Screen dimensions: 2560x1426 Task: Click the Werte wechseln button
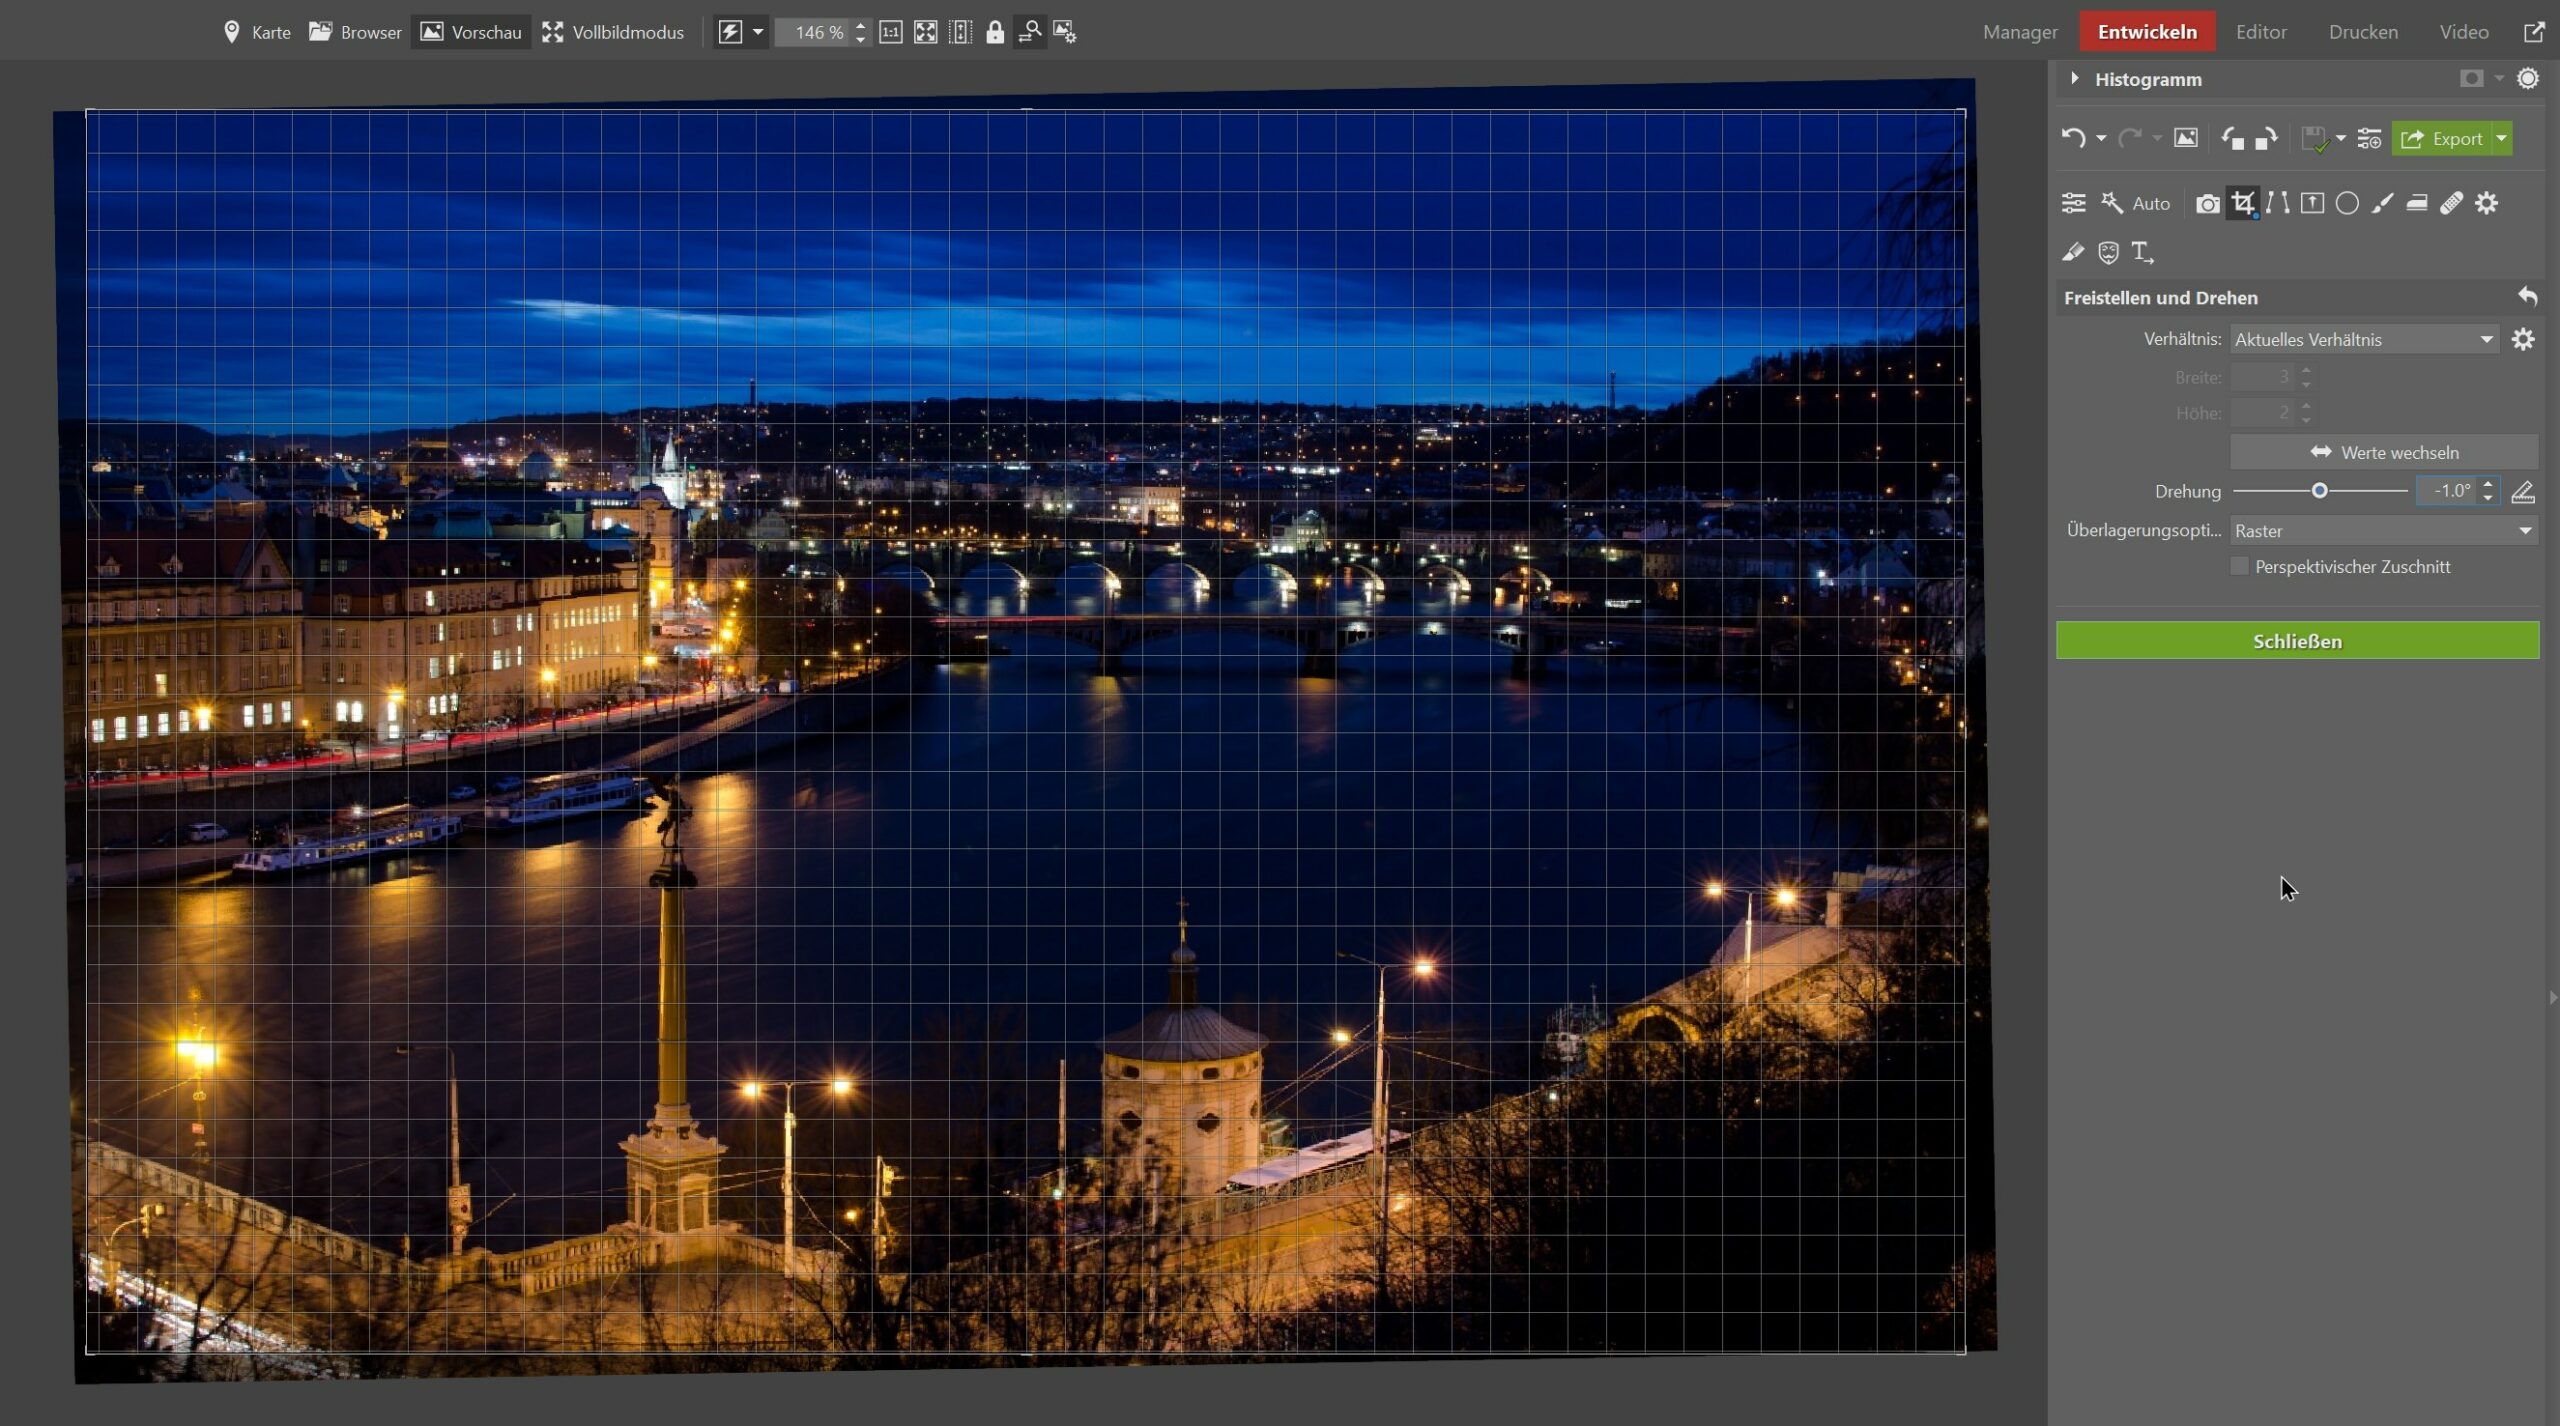coord(2384,452)
